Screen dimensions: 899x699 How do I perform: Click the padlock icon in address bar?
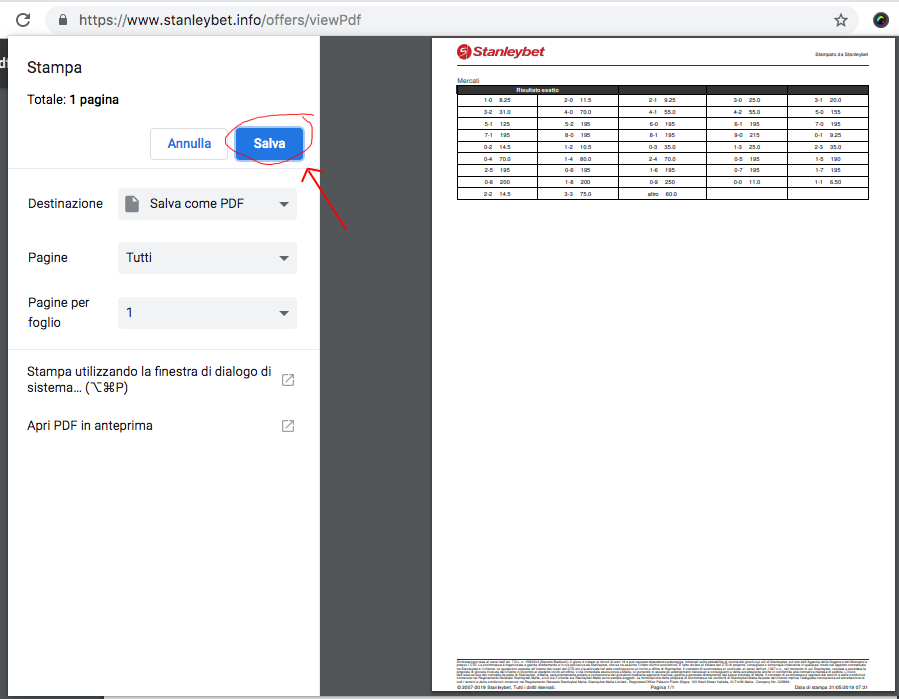(63, 20)
